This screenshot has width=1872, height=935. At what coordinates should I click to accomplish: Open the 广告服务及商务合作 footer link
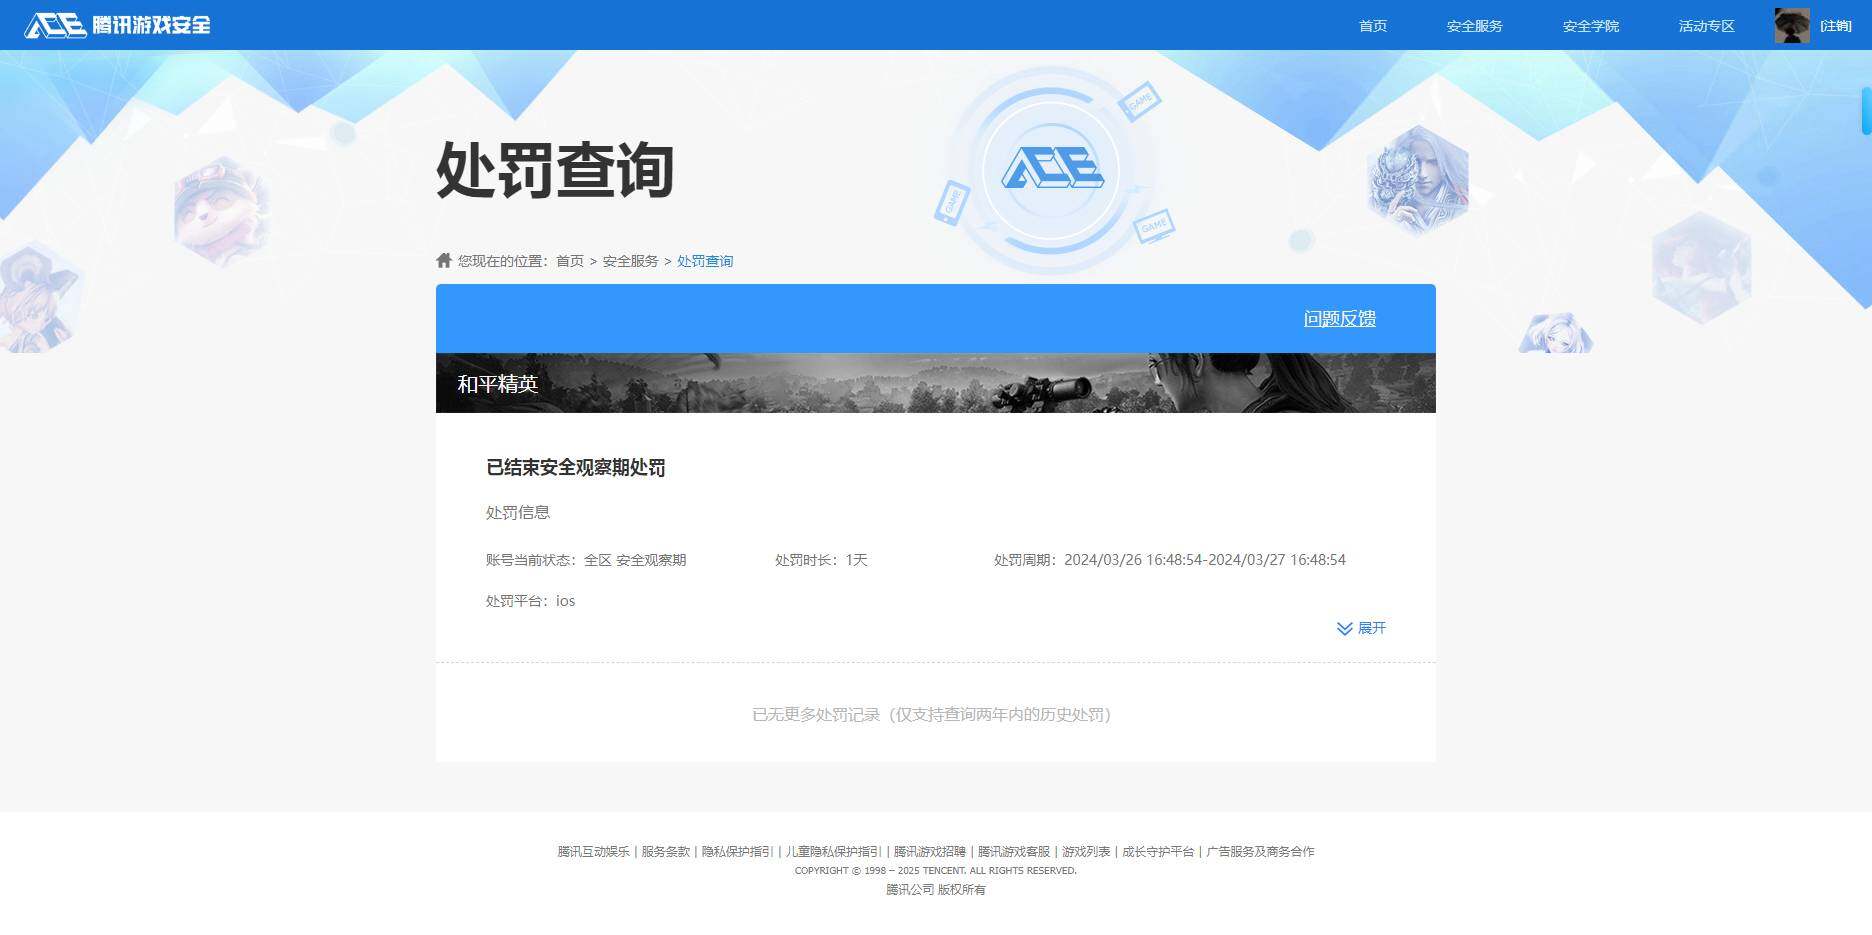click(1260, 852)
